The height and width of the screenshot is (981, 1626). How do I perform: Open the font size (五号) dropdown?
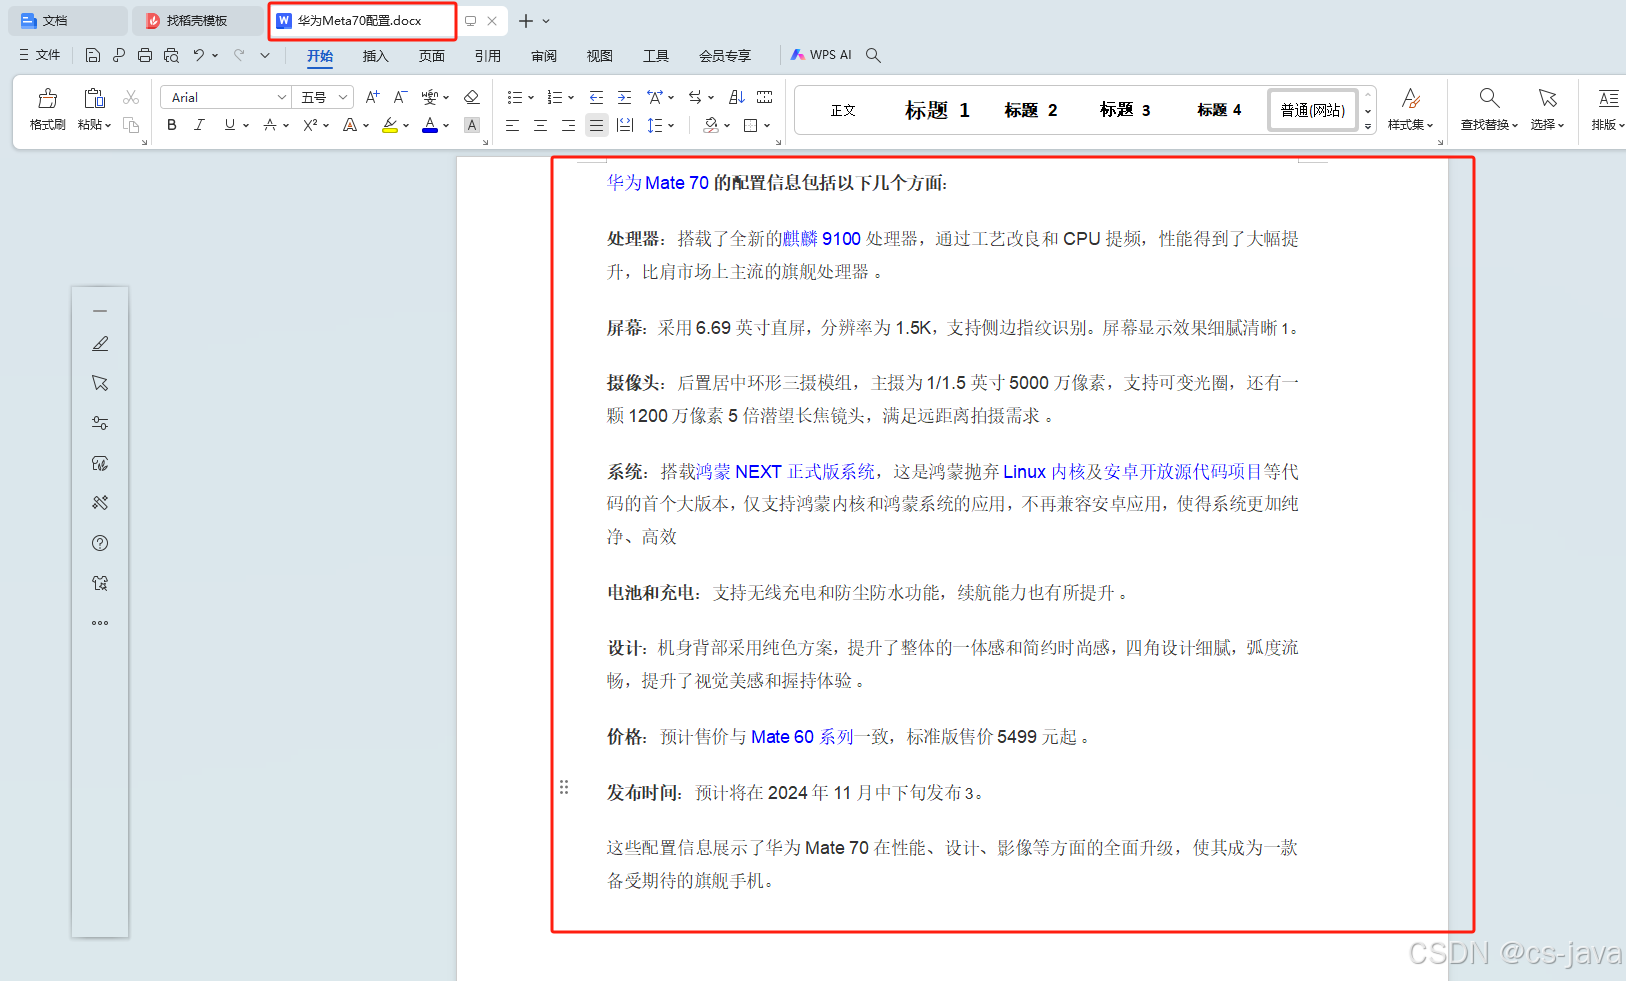tap(343, 97)
